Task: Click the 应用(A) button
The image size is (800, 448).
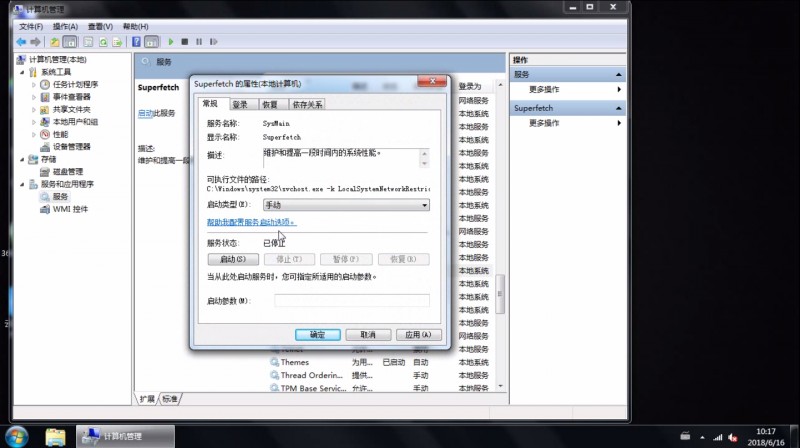Action: click(418, 335)
